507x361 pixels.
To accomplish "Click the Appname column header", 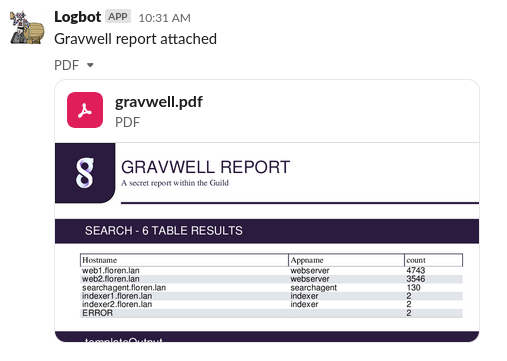I will (x=307, y=260).
